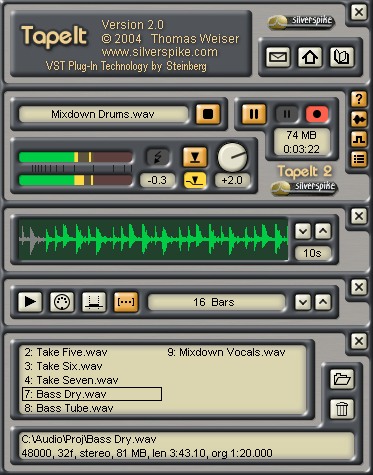
Task: Close the sync bars panel
Action: (x=359, y=287)
